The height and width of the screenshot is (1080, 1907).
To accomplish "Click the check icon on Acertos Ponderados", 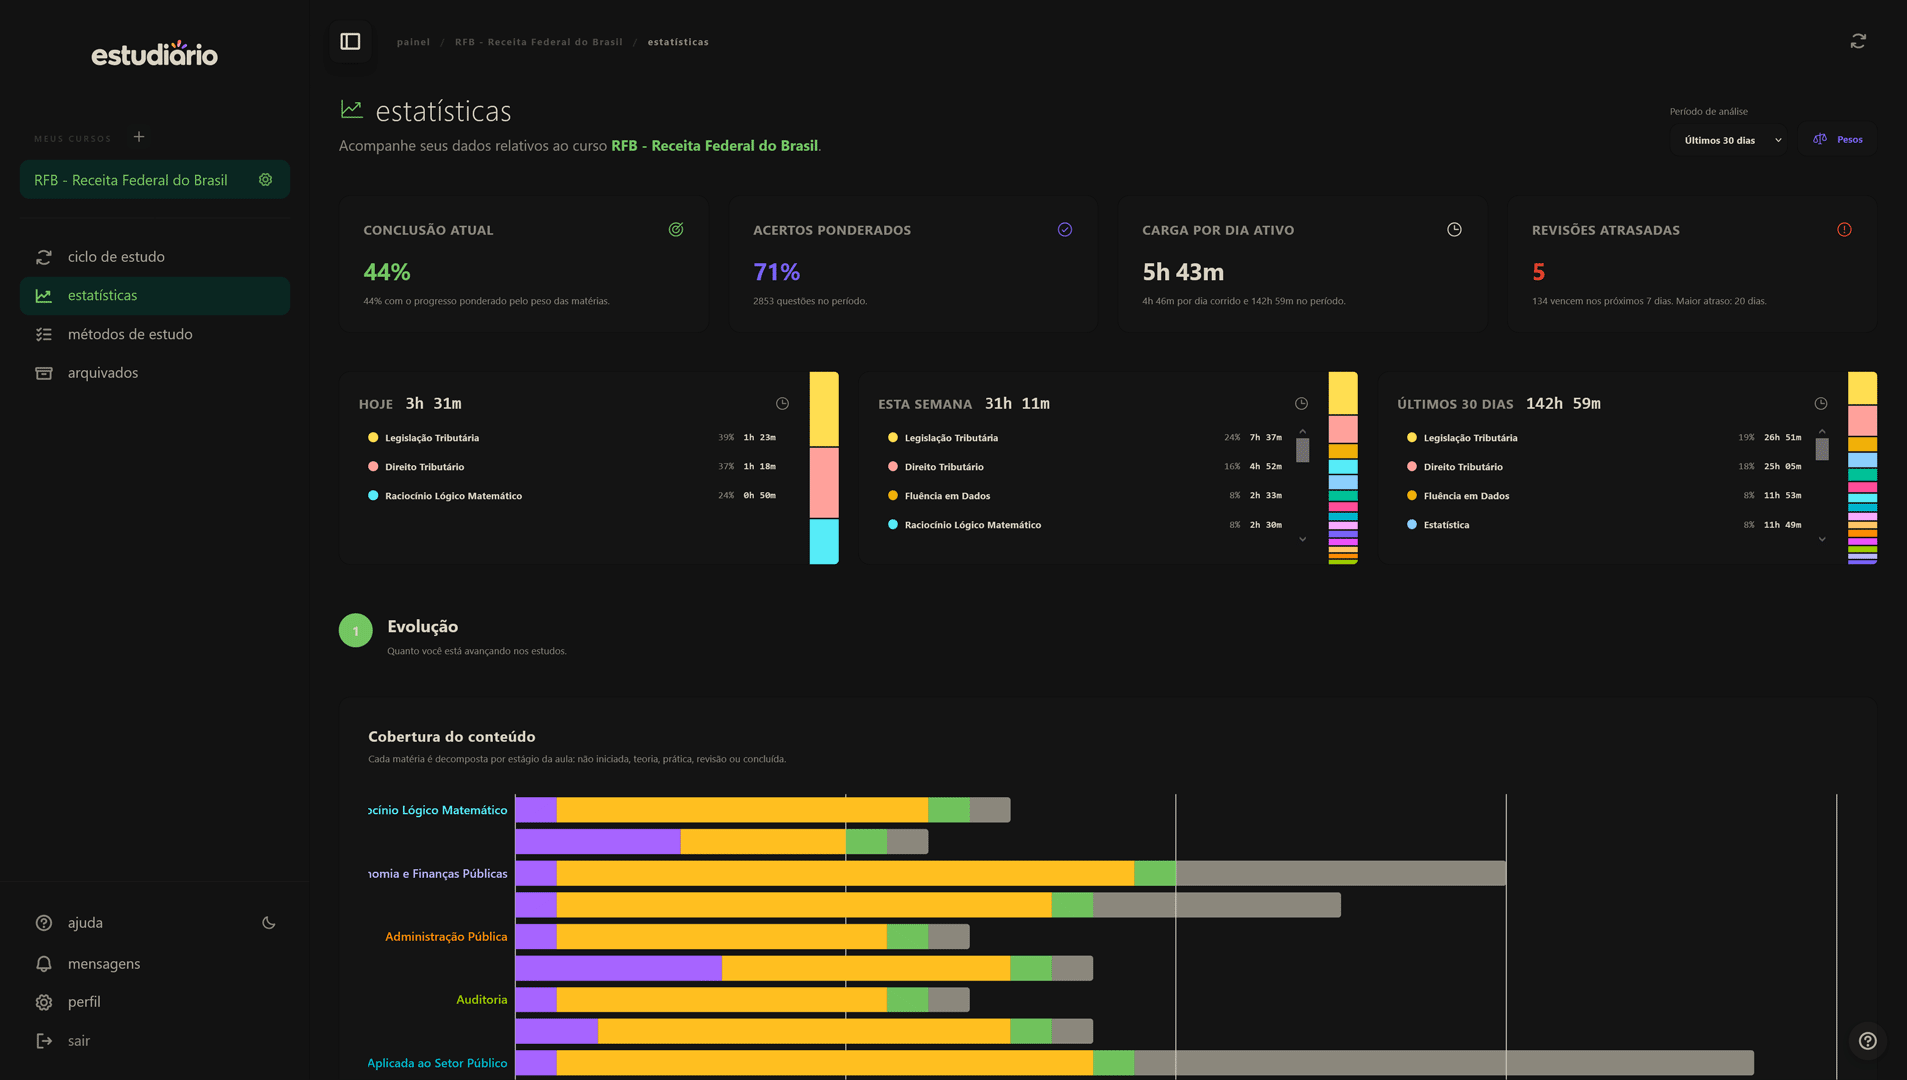I will 1065,230.
